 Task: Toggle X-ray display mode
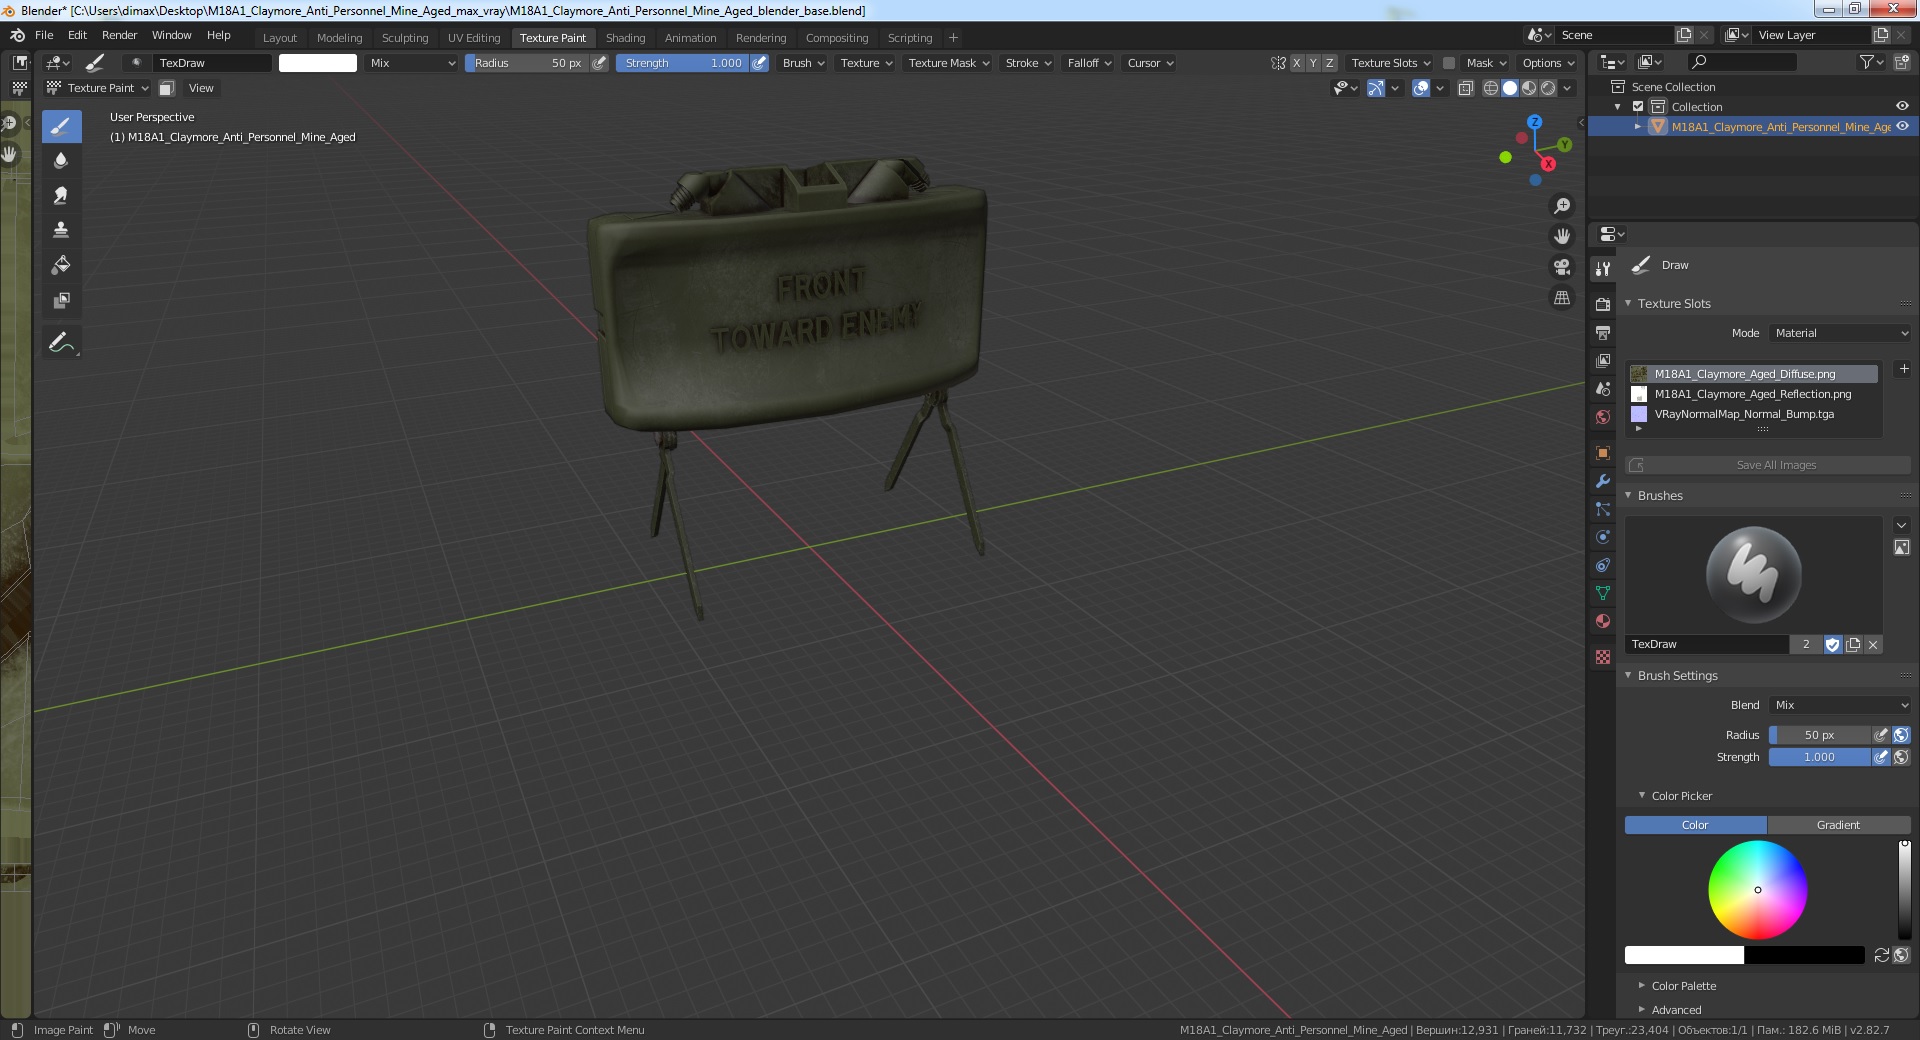point(1465,88)
